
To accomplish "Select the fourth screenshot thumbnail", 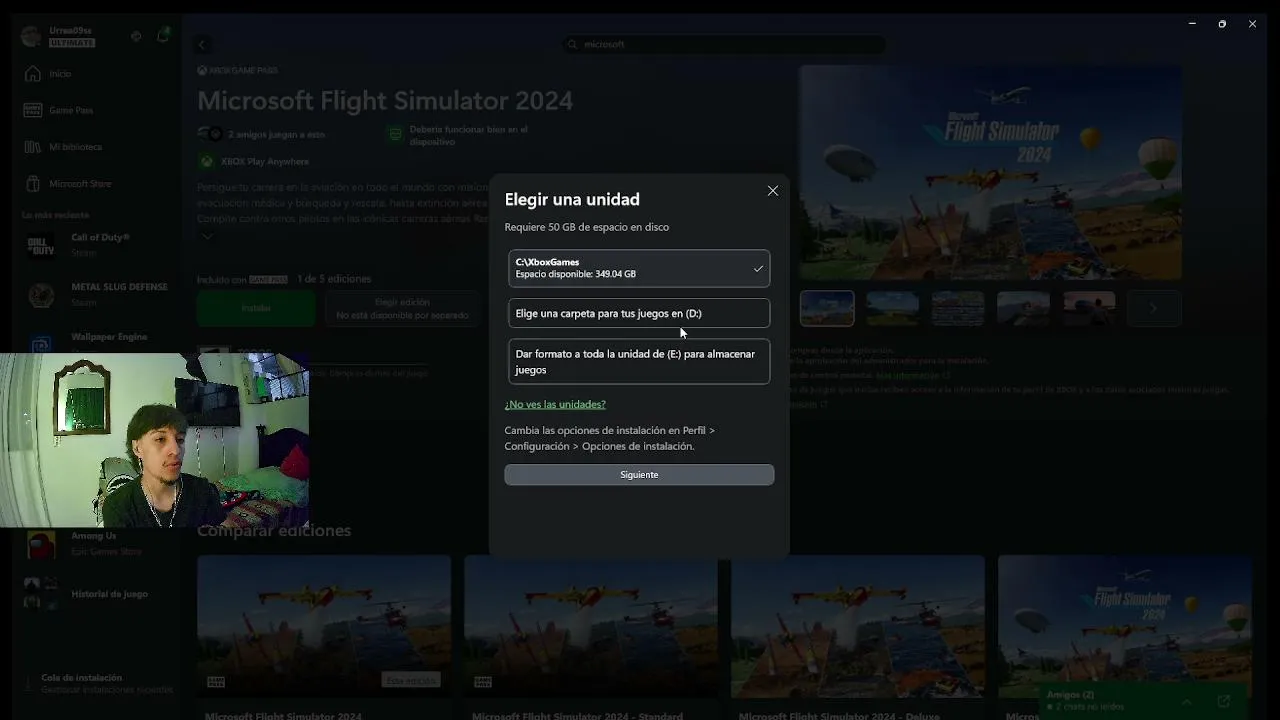I will tap(1024, 308).
